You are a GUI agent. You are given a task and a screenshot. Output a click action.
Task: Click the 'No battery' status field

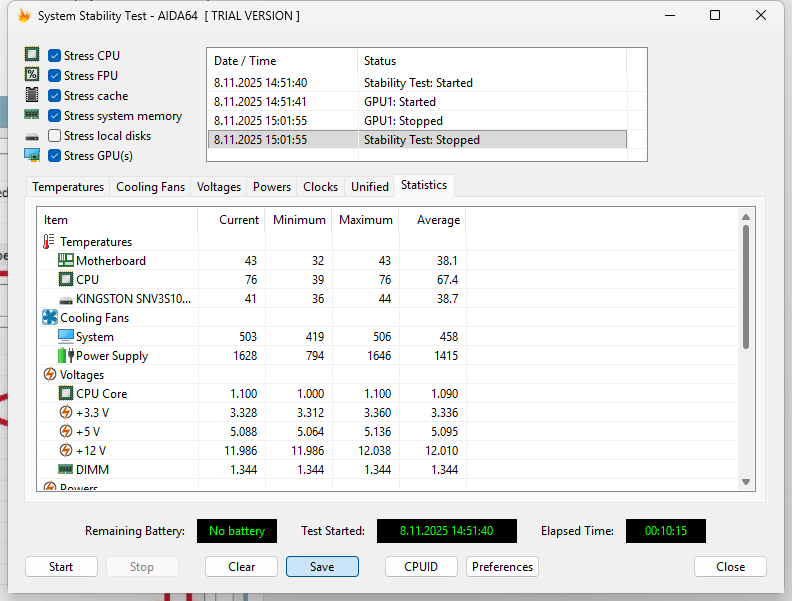pyautogui.click(x=237, y=531)
